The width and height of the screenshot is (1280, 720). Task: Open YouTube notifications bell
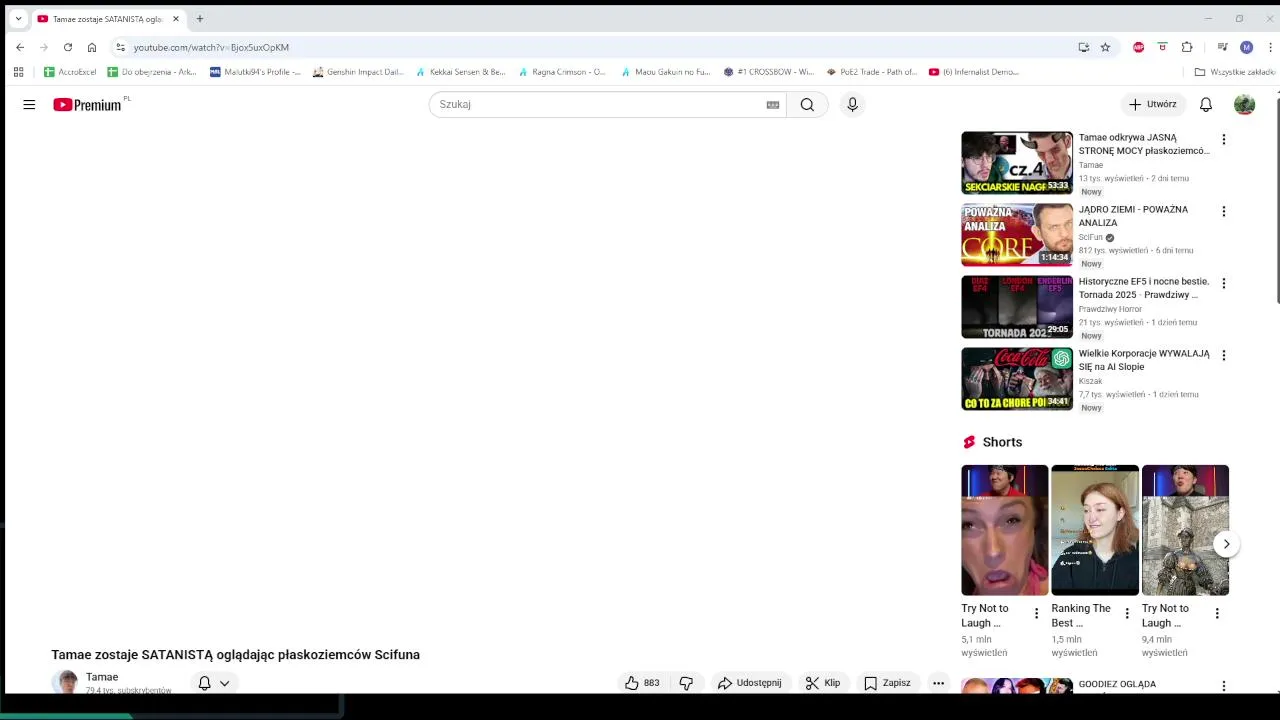[1206, 104]
